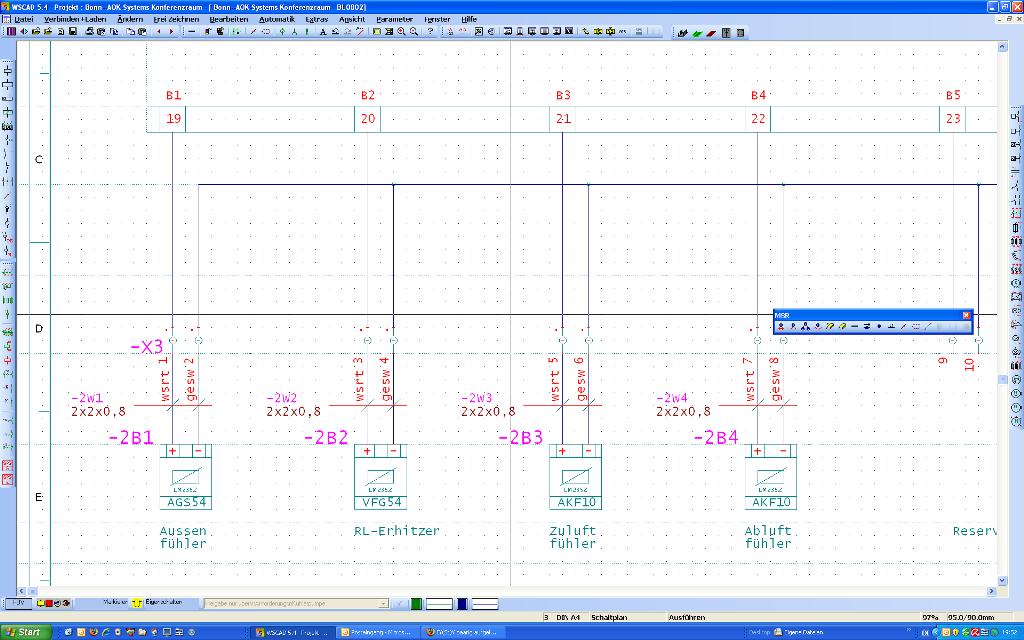This screenshot has width=1024, height=640.
Task: Select the text tool letter A icon
Action: coord(323,31)
